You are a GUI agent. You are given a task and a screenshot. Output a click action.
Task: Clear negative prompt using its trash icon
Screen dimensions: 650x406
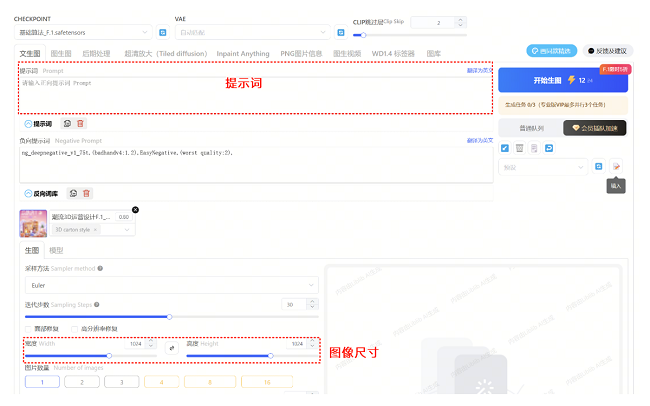(x=87, y=193)
